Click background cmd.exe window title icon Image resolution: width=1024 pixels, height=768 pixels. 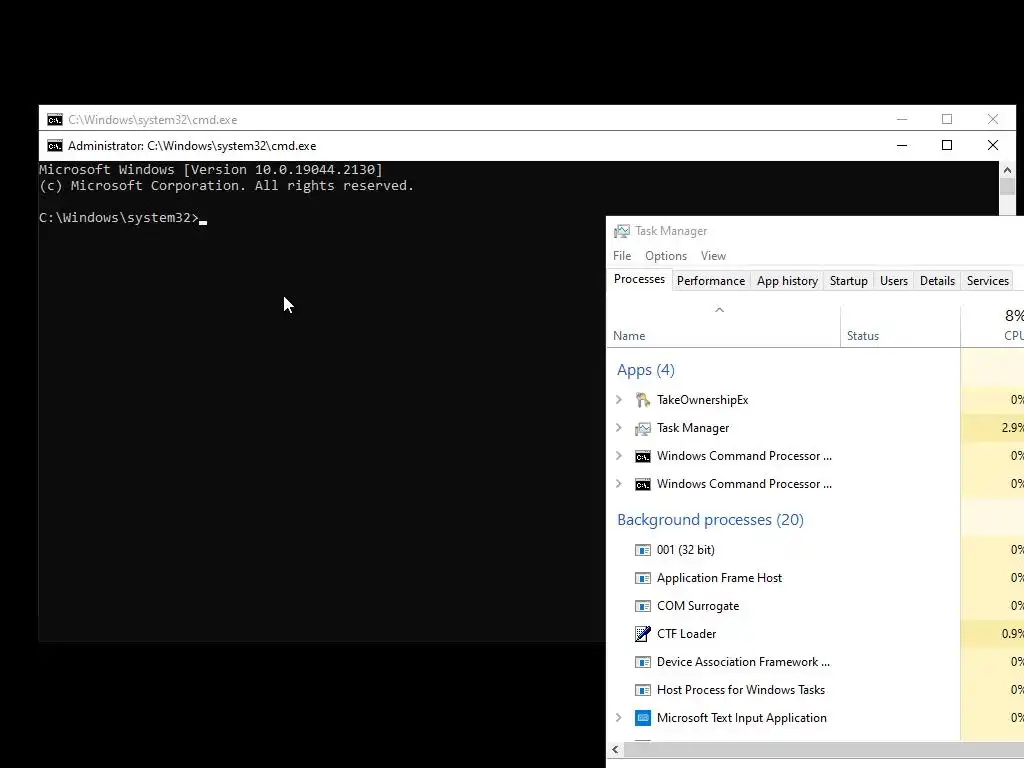coord(55,120)
